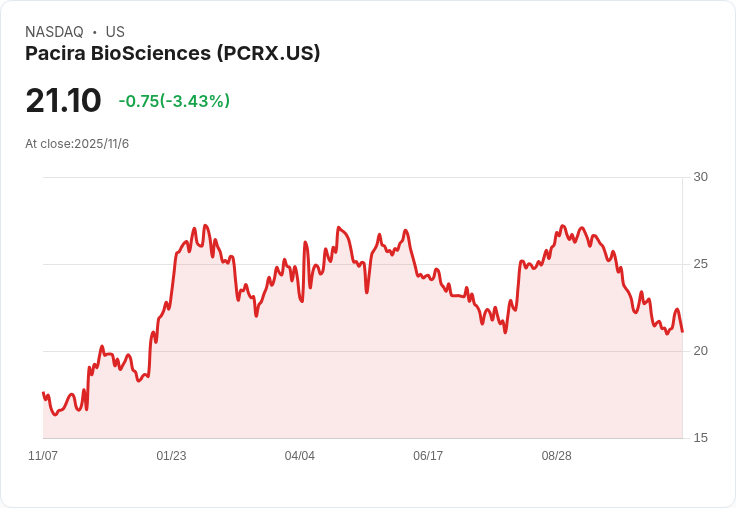
Task: Select the 01/23 x-axis date label
Action: [x=171, y=456]
